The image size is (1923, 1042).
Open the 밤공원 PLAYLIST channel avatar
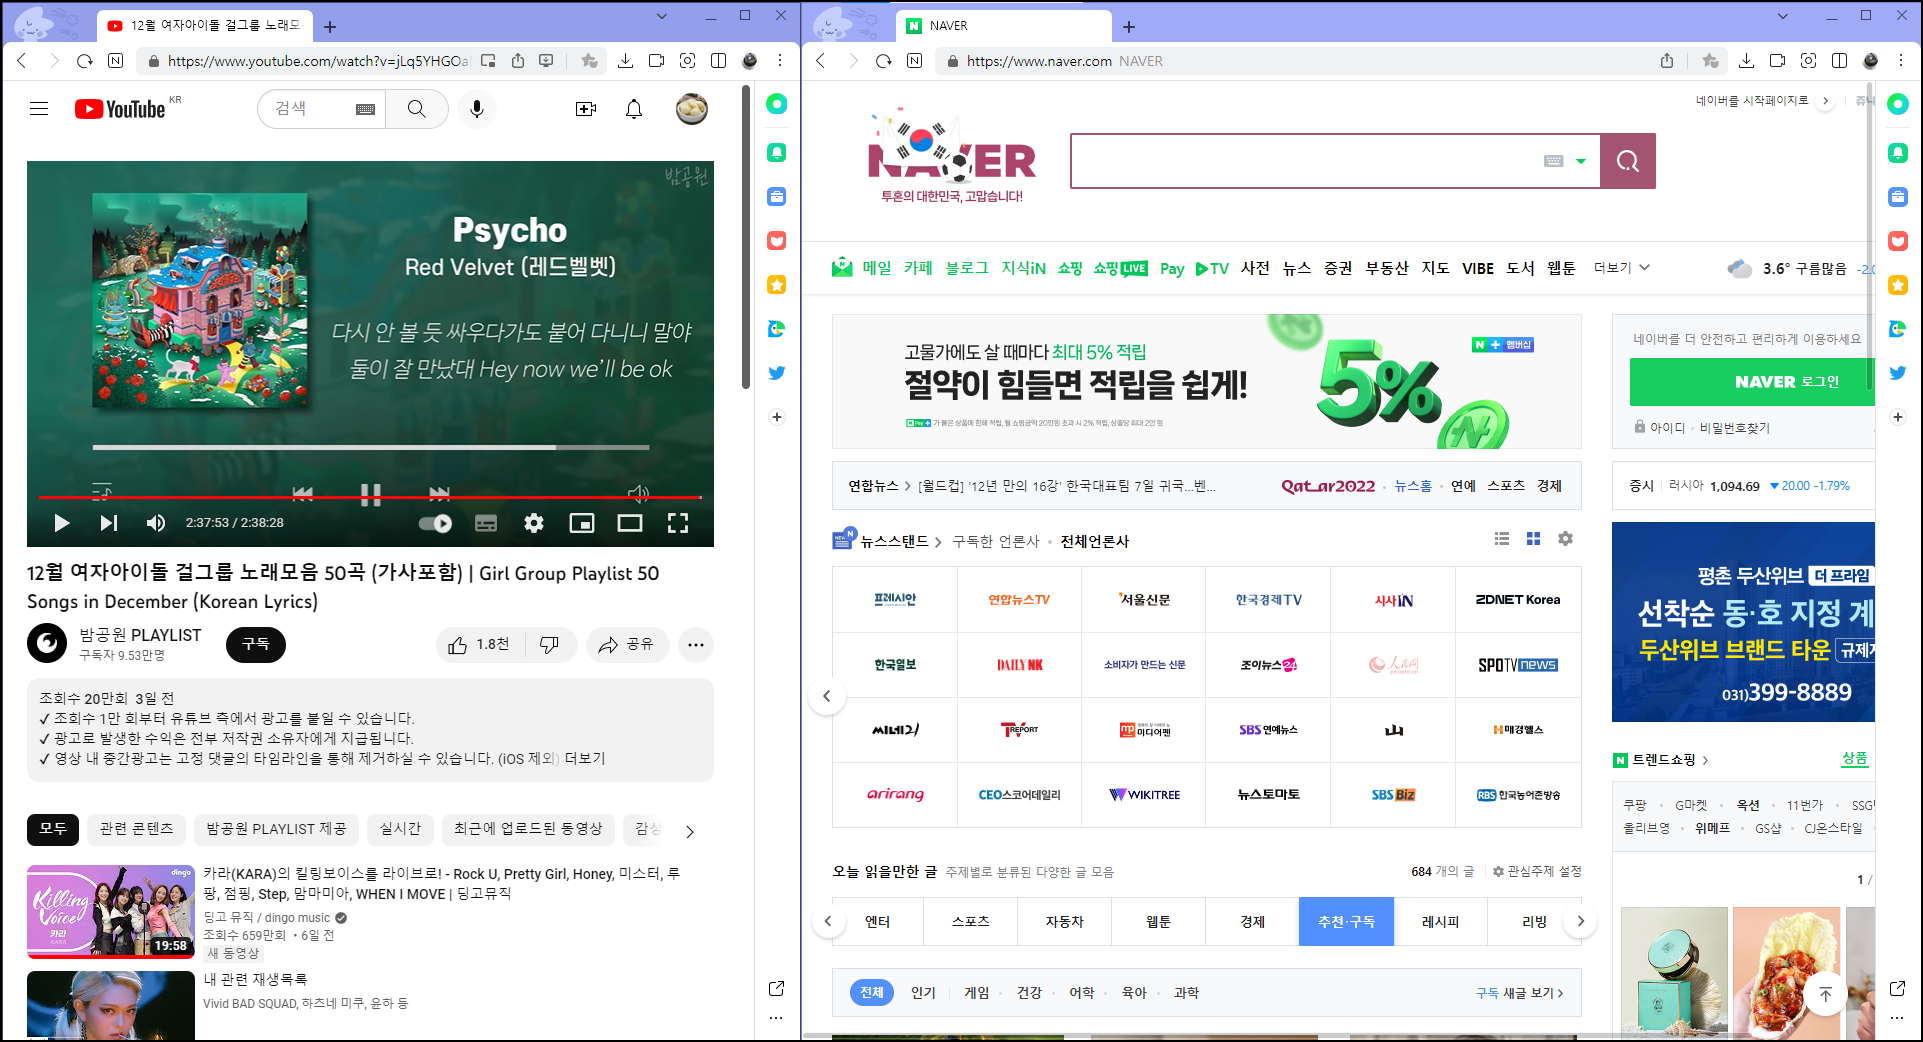coord(47,644)
